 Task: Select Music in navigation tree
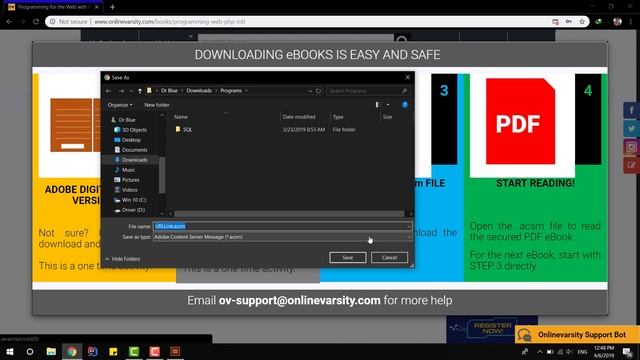tap(128, 170)
